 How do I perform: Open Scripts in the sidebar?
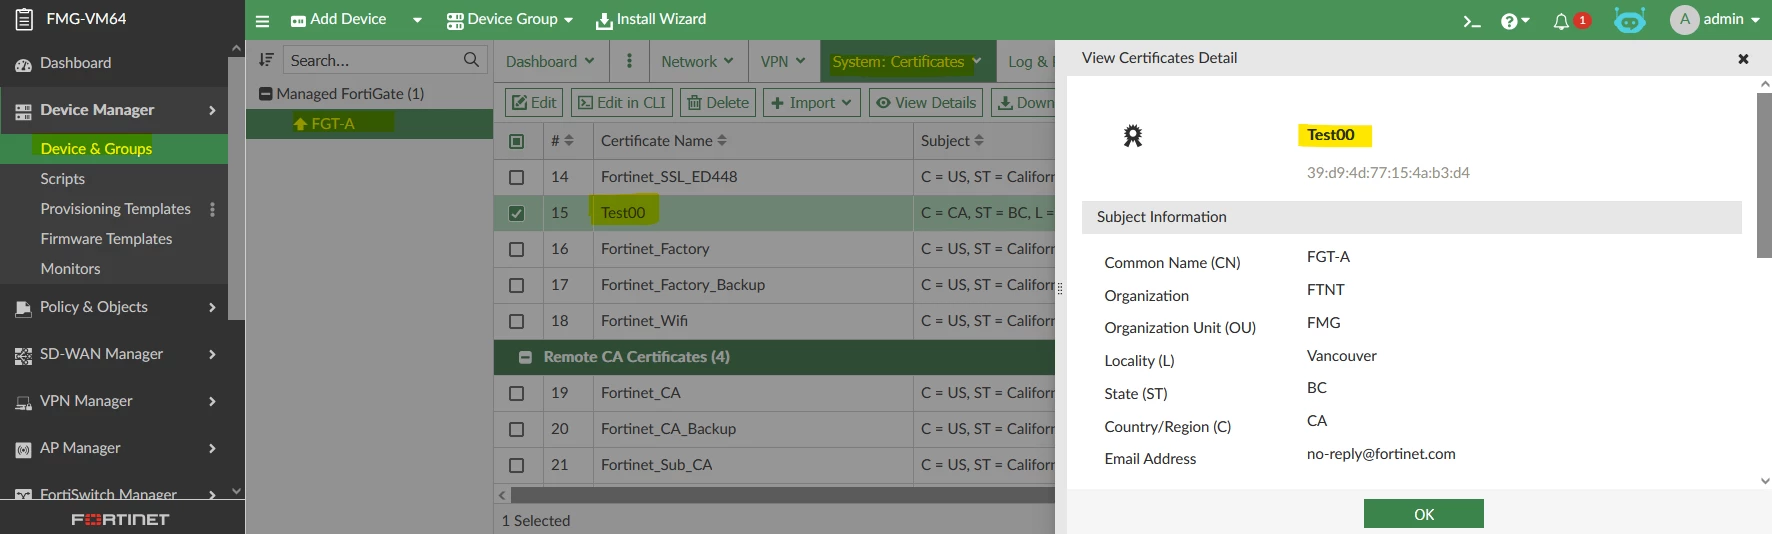[x=62, y=179]
